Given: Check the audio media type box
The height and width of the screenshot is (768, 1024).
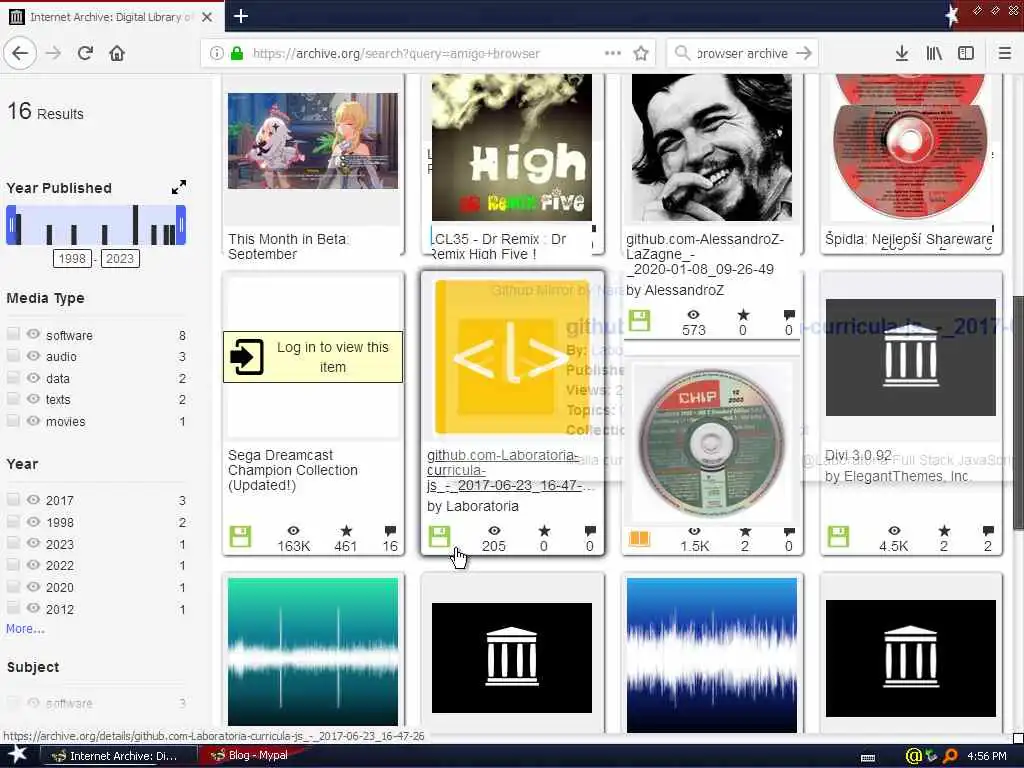Looking at the screenshot, I should coord(13,356).
